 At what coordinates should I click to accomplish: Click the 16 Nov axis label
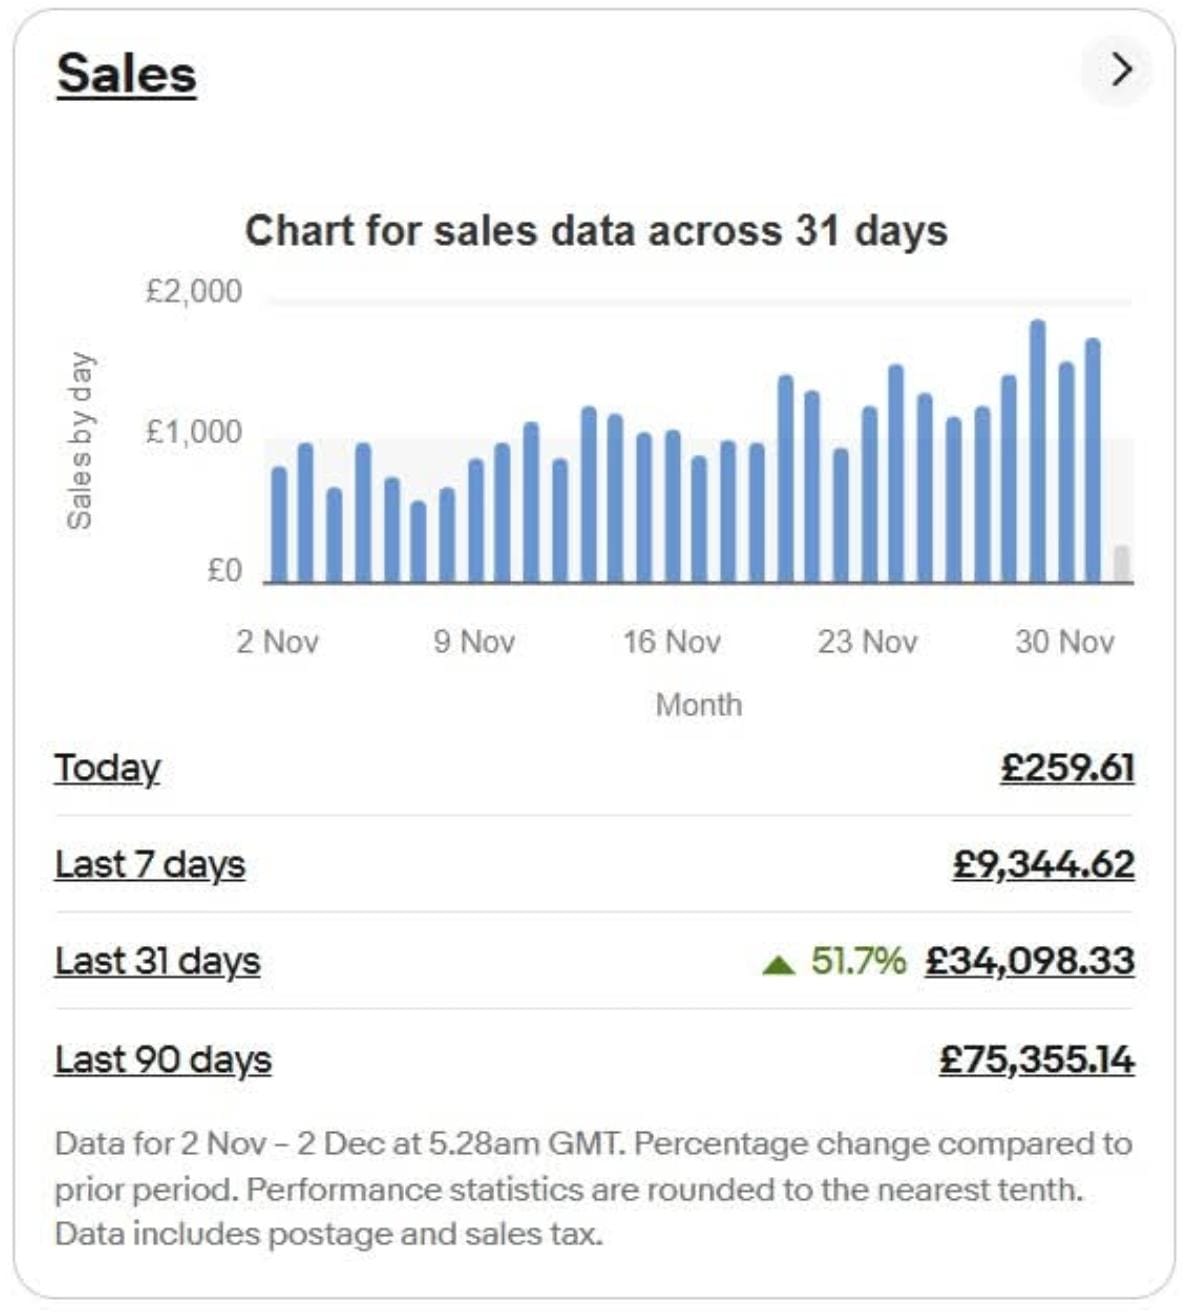(671, 641)
